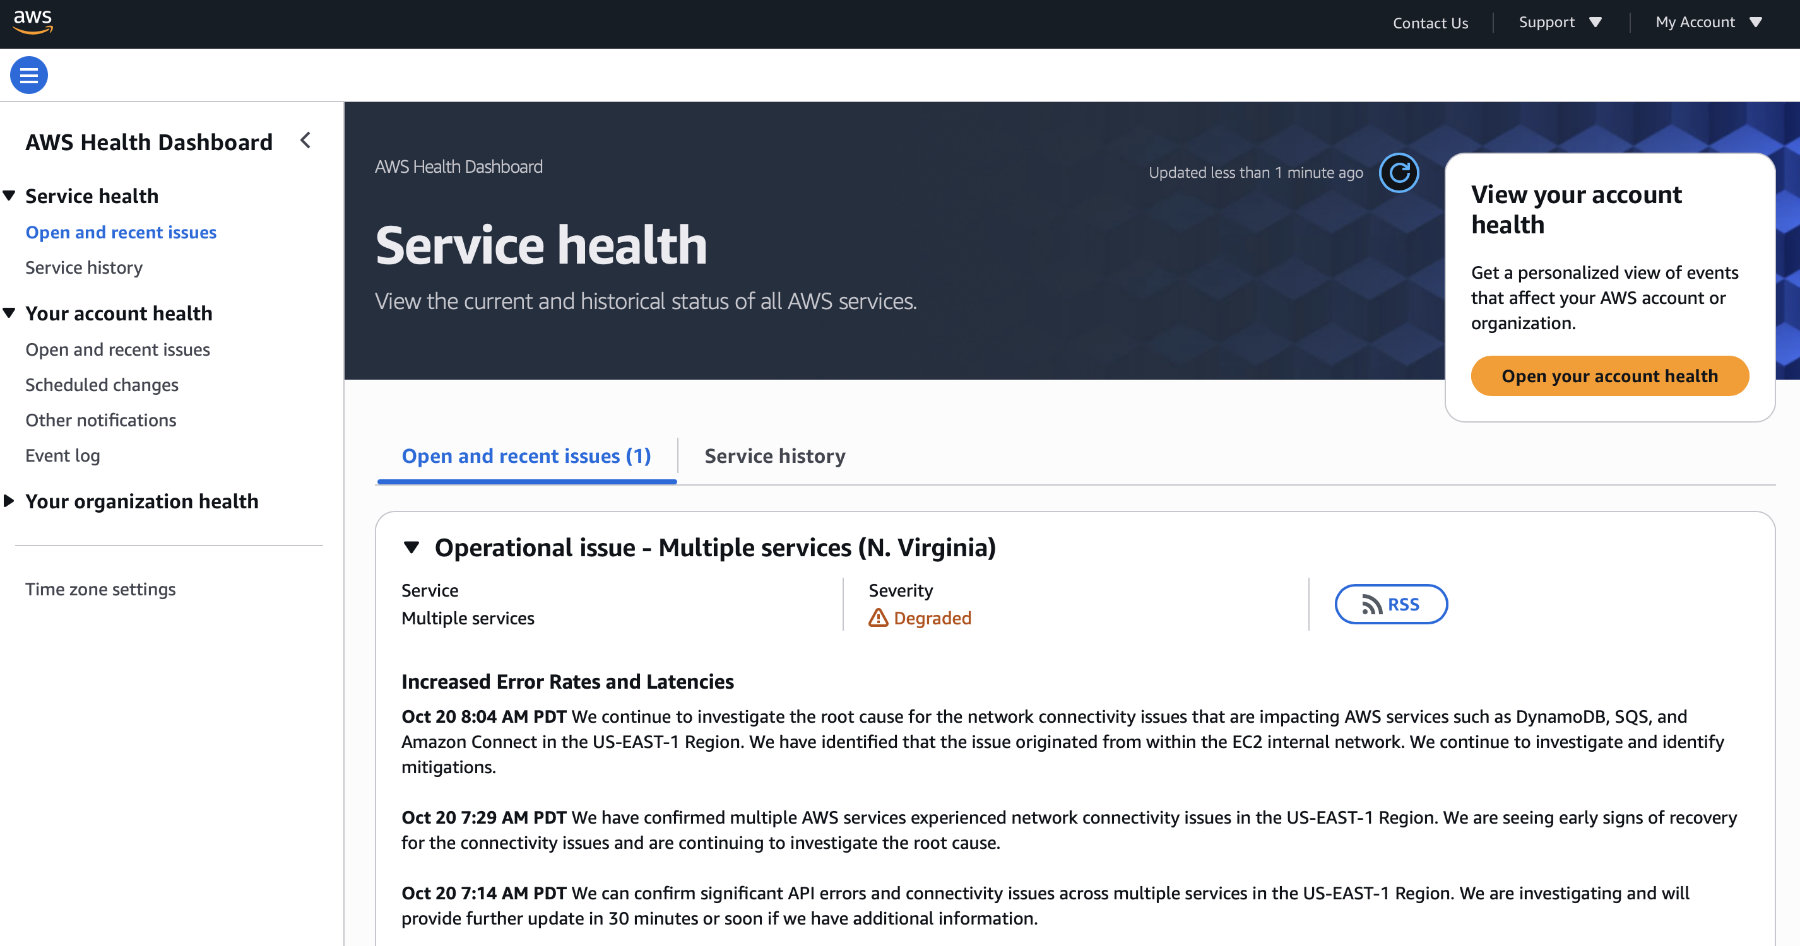Select Open and recent issues (1) tab
1800x946 pixels.
pyautogui.click(x=526, y=456)
